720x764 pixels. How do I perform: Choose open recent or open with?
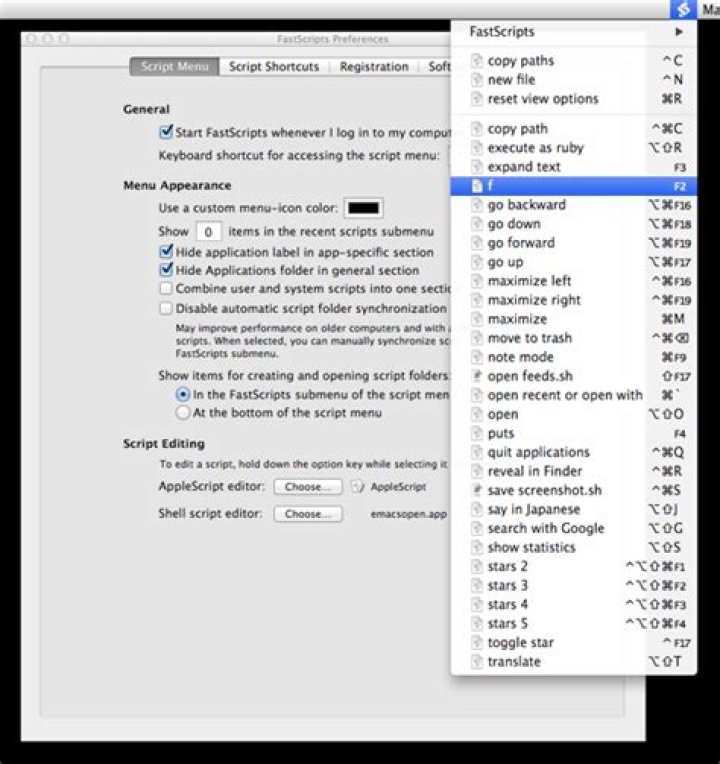573,395
